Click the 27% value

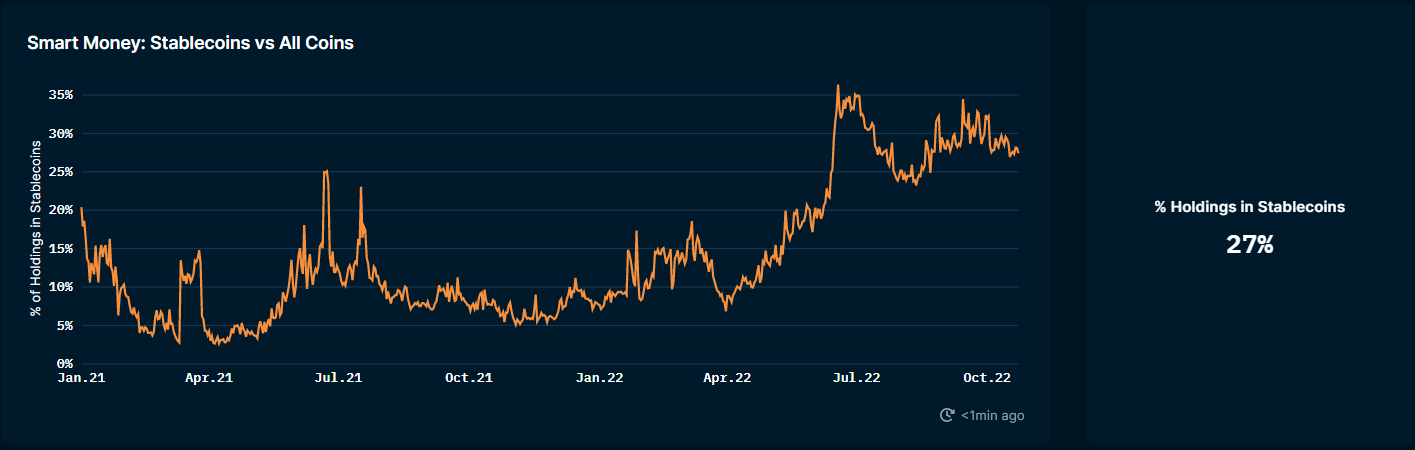(1249, 244)
